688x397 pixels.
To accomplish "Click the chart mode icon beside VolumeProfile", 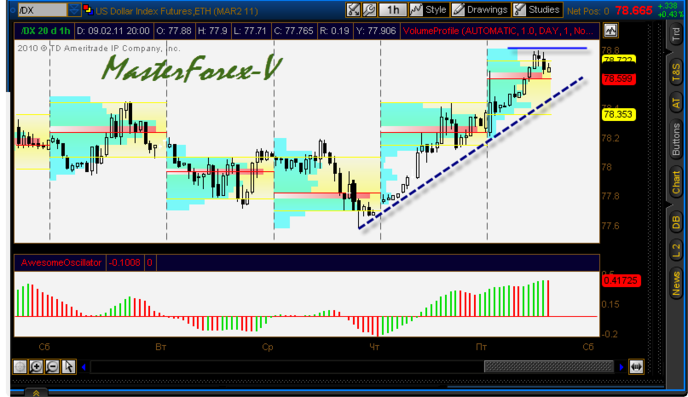I will coord(610,31).
